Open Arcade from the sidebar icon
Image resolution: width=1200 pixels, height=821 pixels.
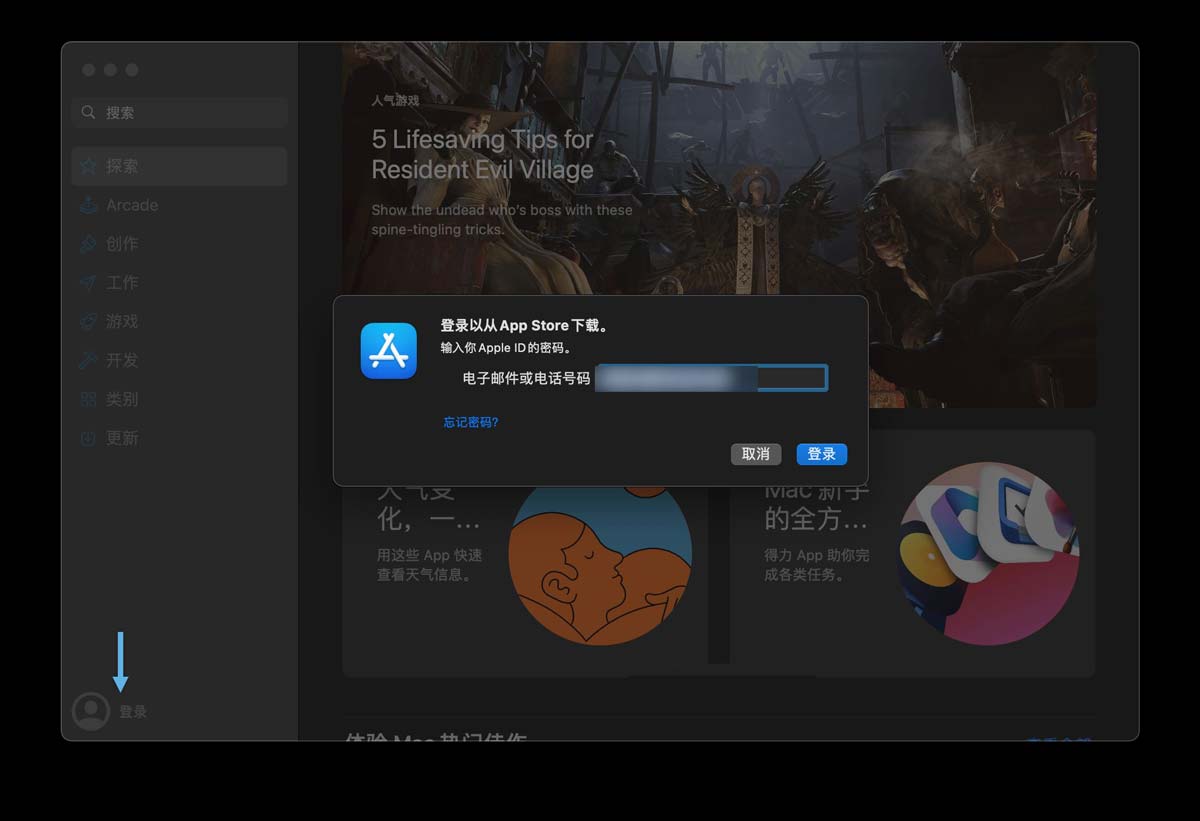(89, 205)
